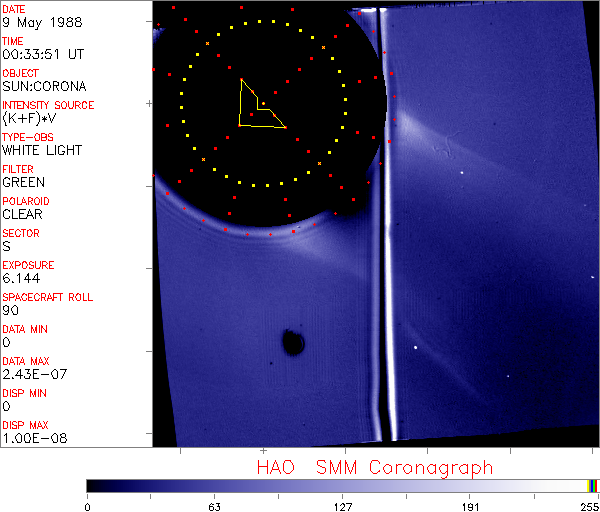Click the 00:33:51 UT time value
The height and width of the screenshot is (512, 600).
coord(40,54)
